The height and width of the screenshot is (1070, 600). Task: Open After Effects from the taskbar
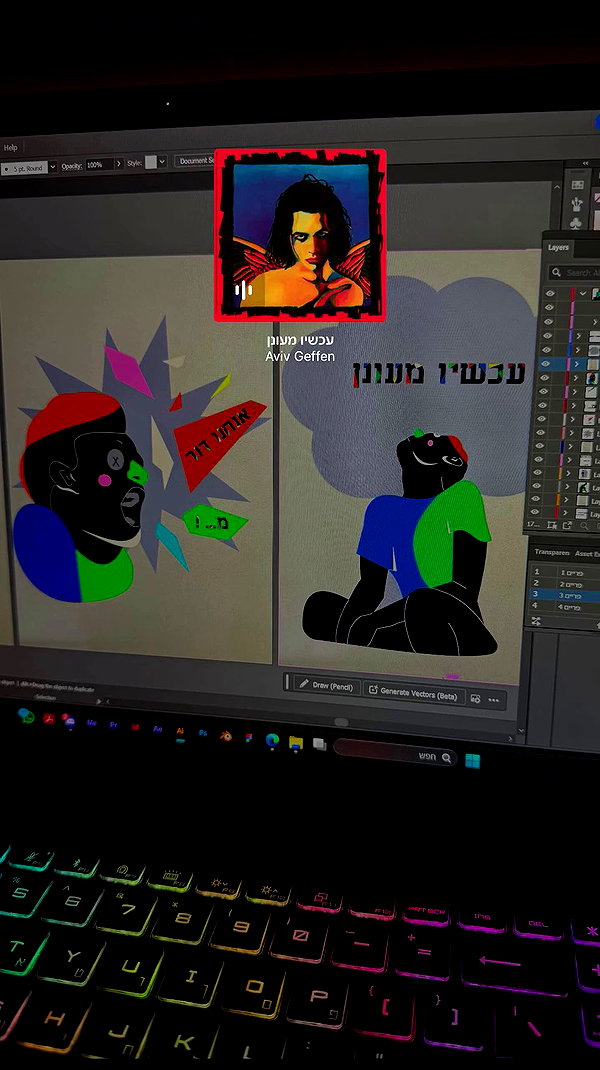pos(158,729)
